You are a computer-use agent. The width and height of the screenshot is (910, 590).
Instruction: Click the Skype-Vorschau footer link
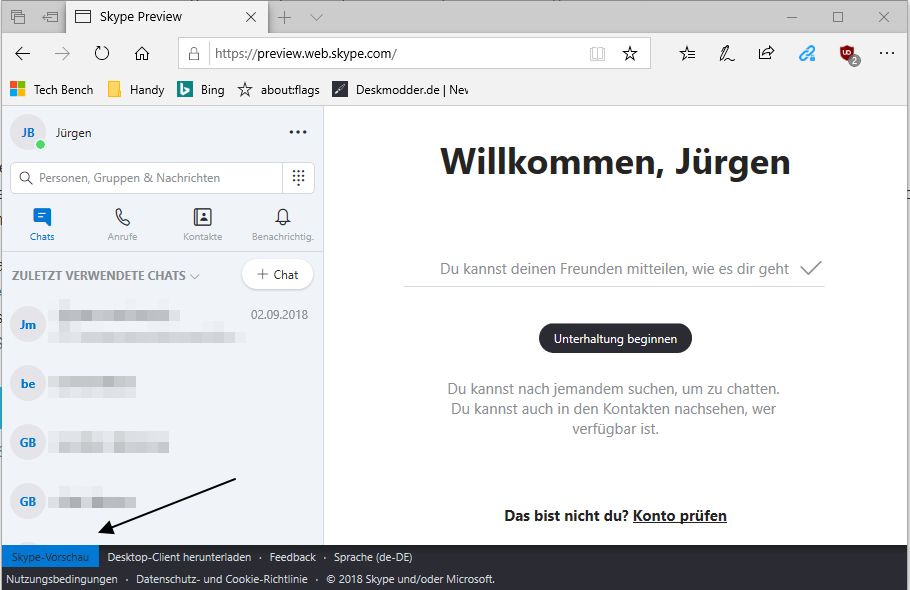(50, 557)
